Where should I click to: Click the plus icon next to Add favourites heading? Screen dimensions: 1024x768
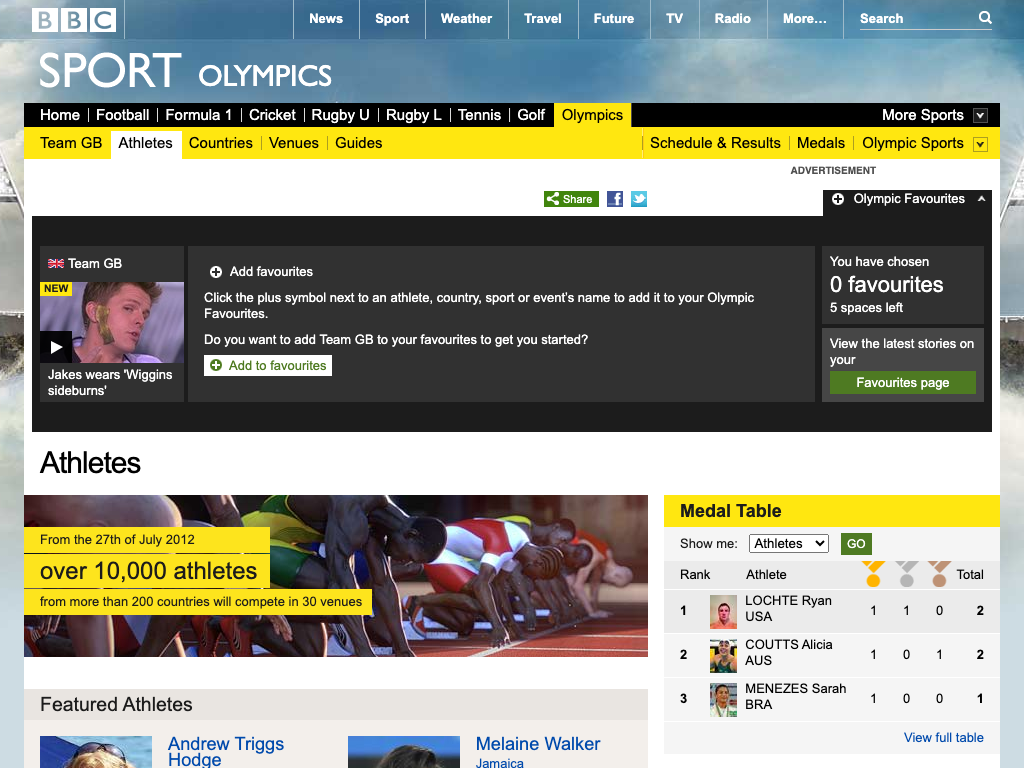(x=216, y=272)
